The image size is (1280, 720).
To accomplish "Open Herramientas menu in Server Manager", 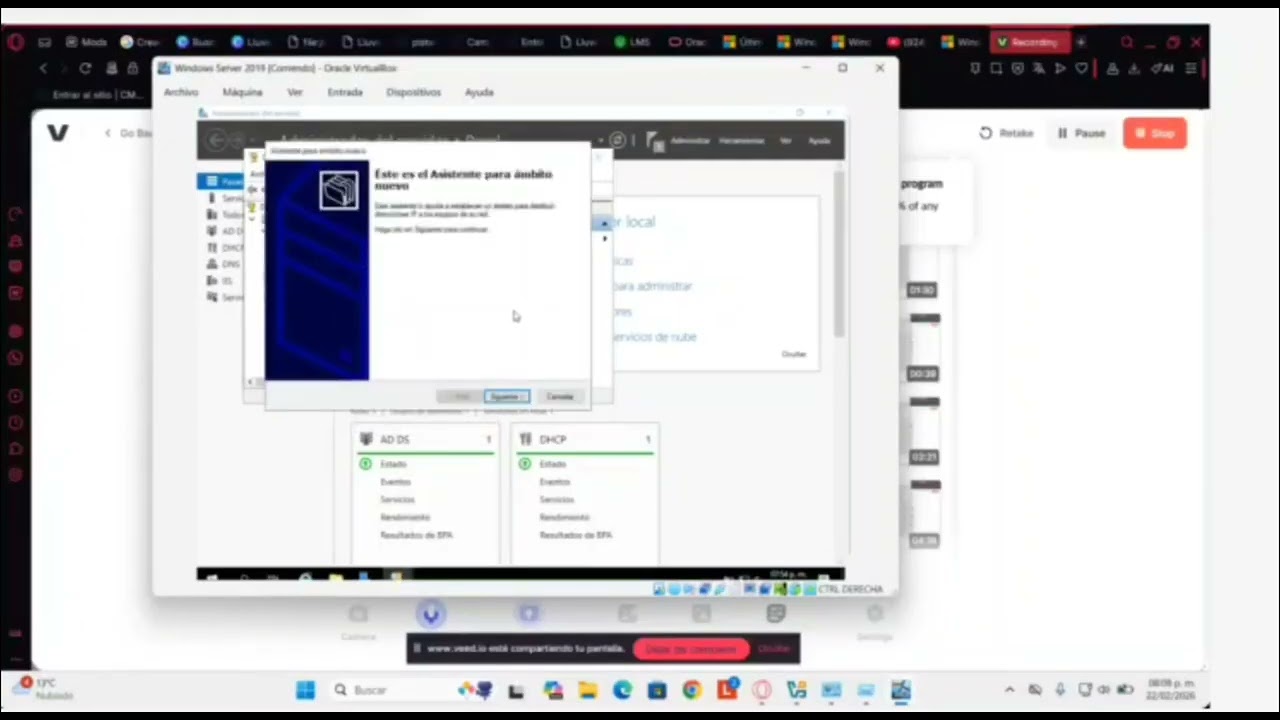I will point(742,141).
